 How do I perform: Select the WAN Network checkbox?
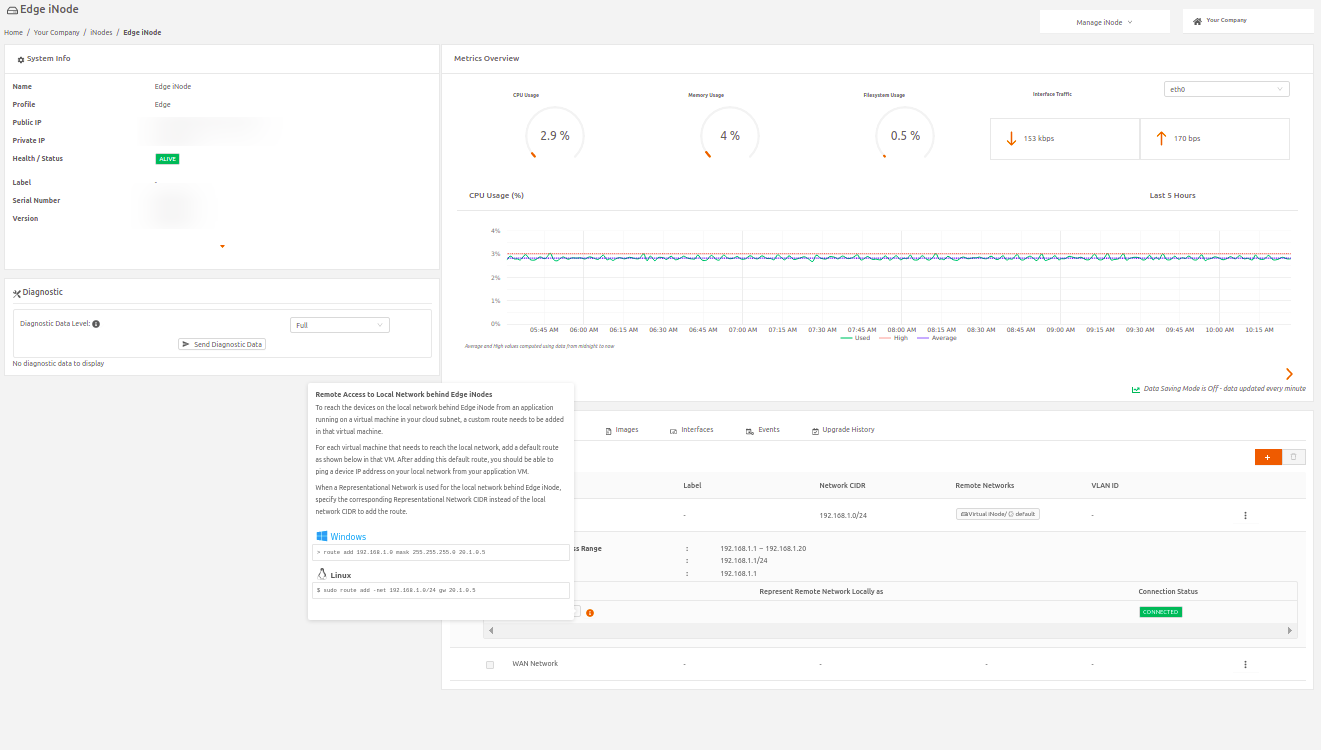point(490,665)
